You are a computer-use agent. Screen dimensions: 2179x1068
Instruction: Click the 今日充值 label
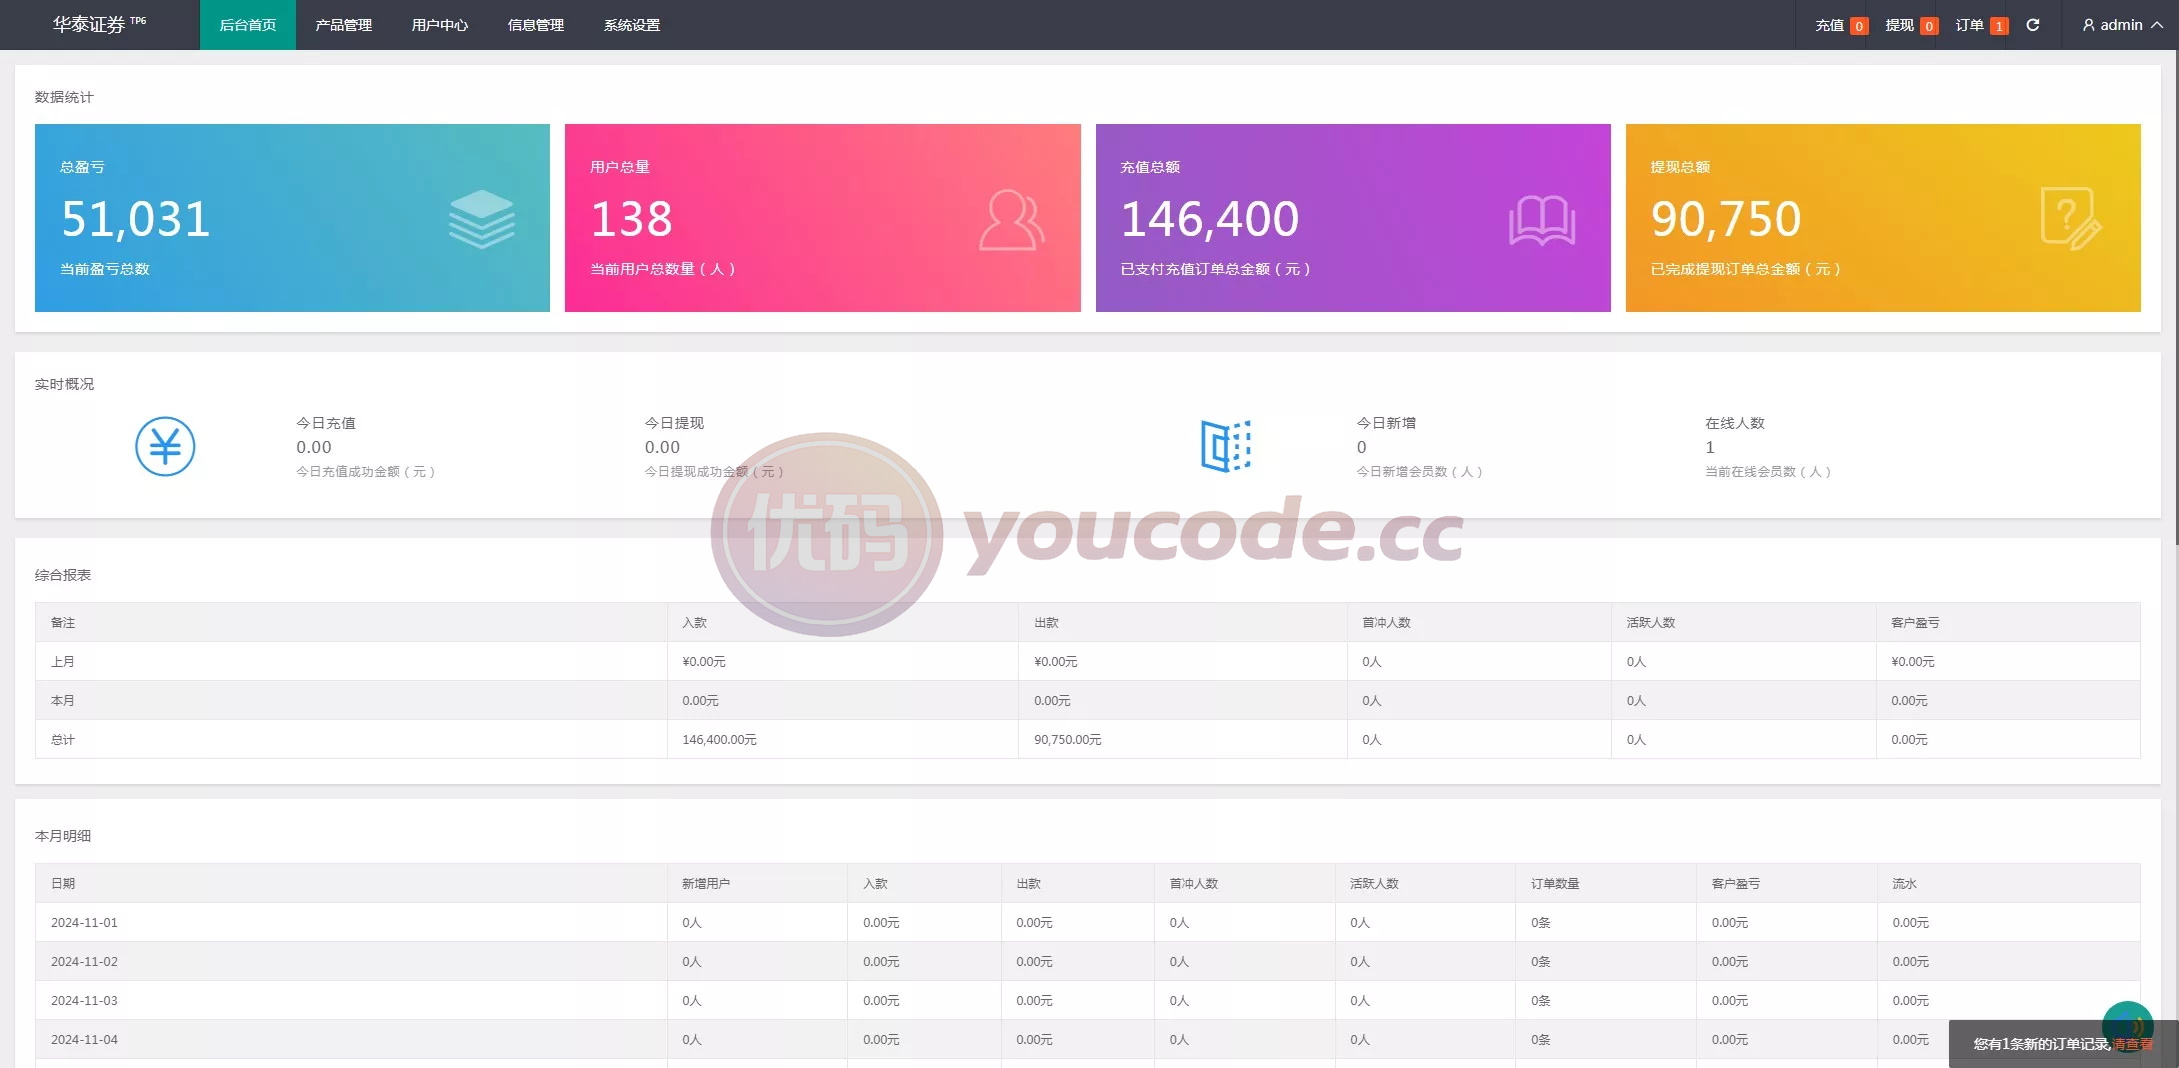tap(326, 423)
